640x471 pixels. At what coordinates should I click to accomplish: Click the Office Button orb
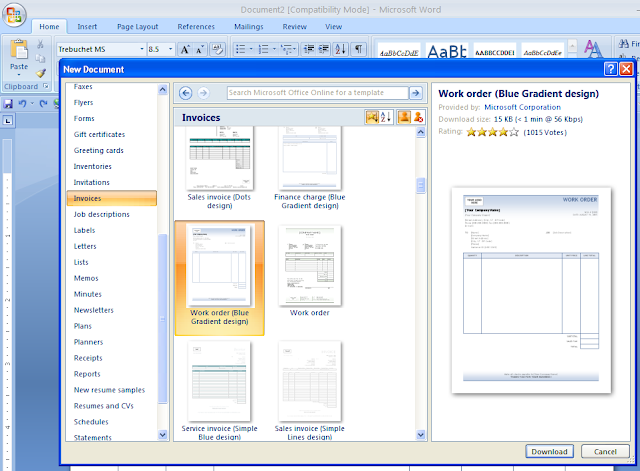click(14, 15)
